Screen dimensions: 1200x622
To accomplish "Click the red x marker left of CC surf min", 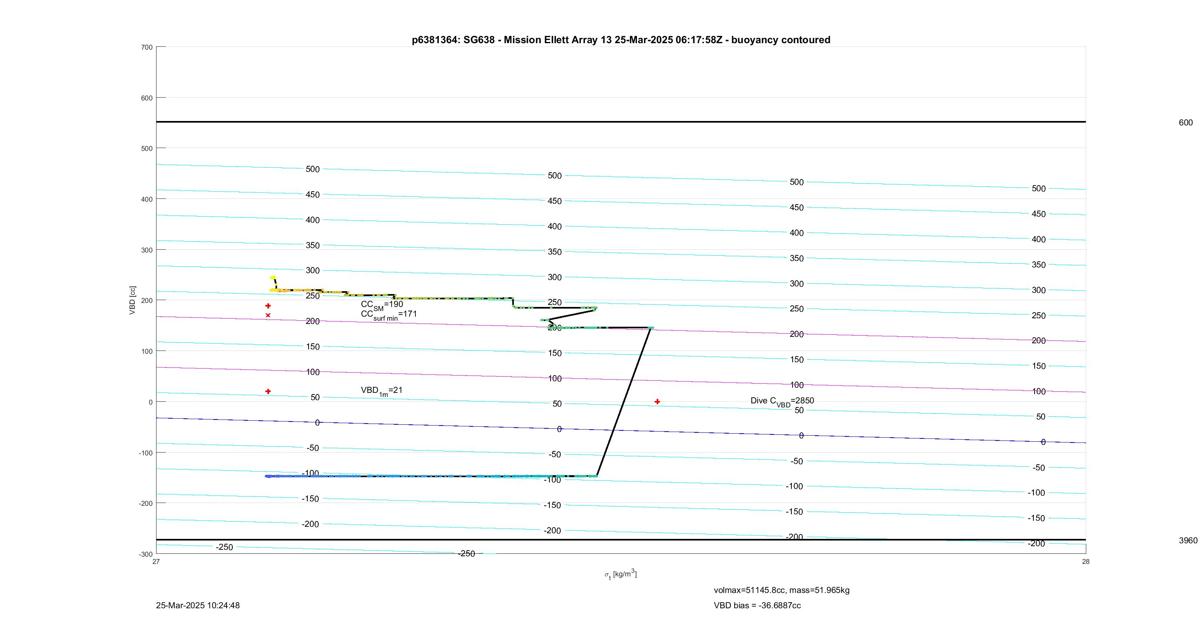I will click(268, 315).
